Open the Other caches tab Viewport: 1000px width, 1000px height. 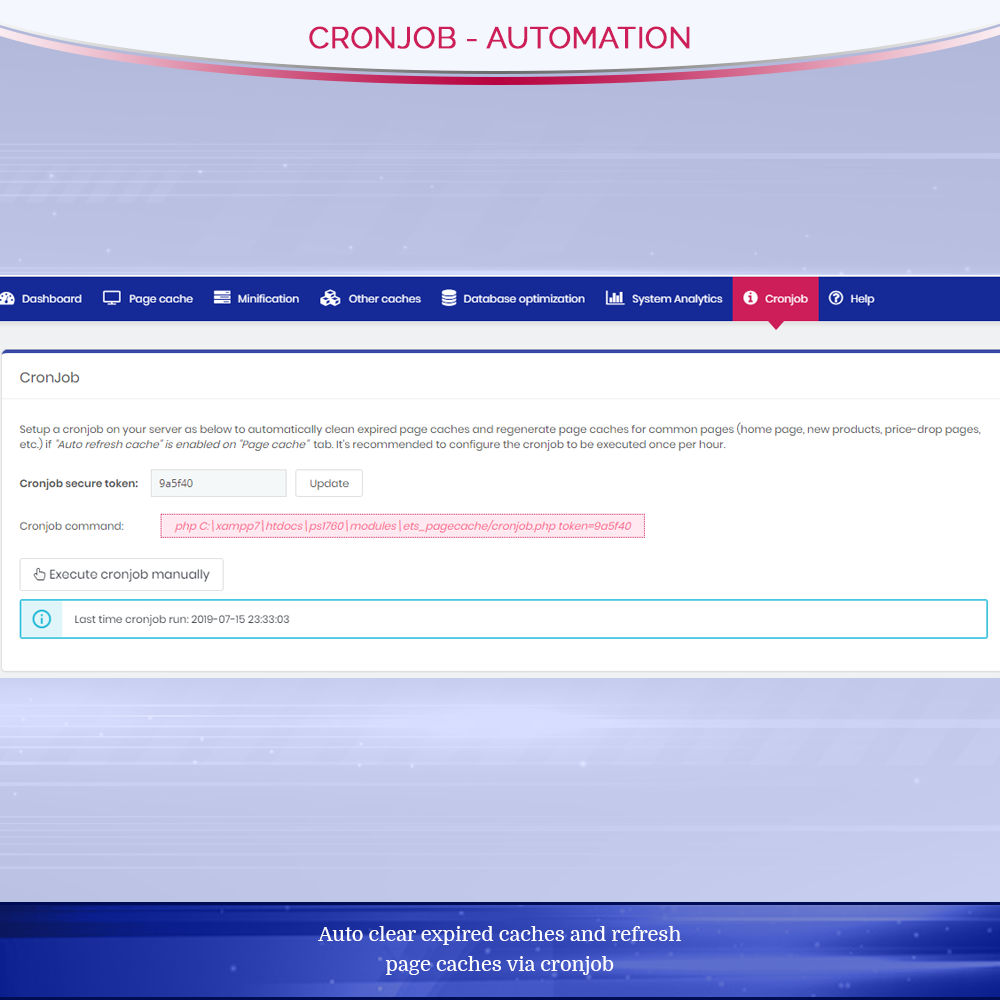[371, 298]
